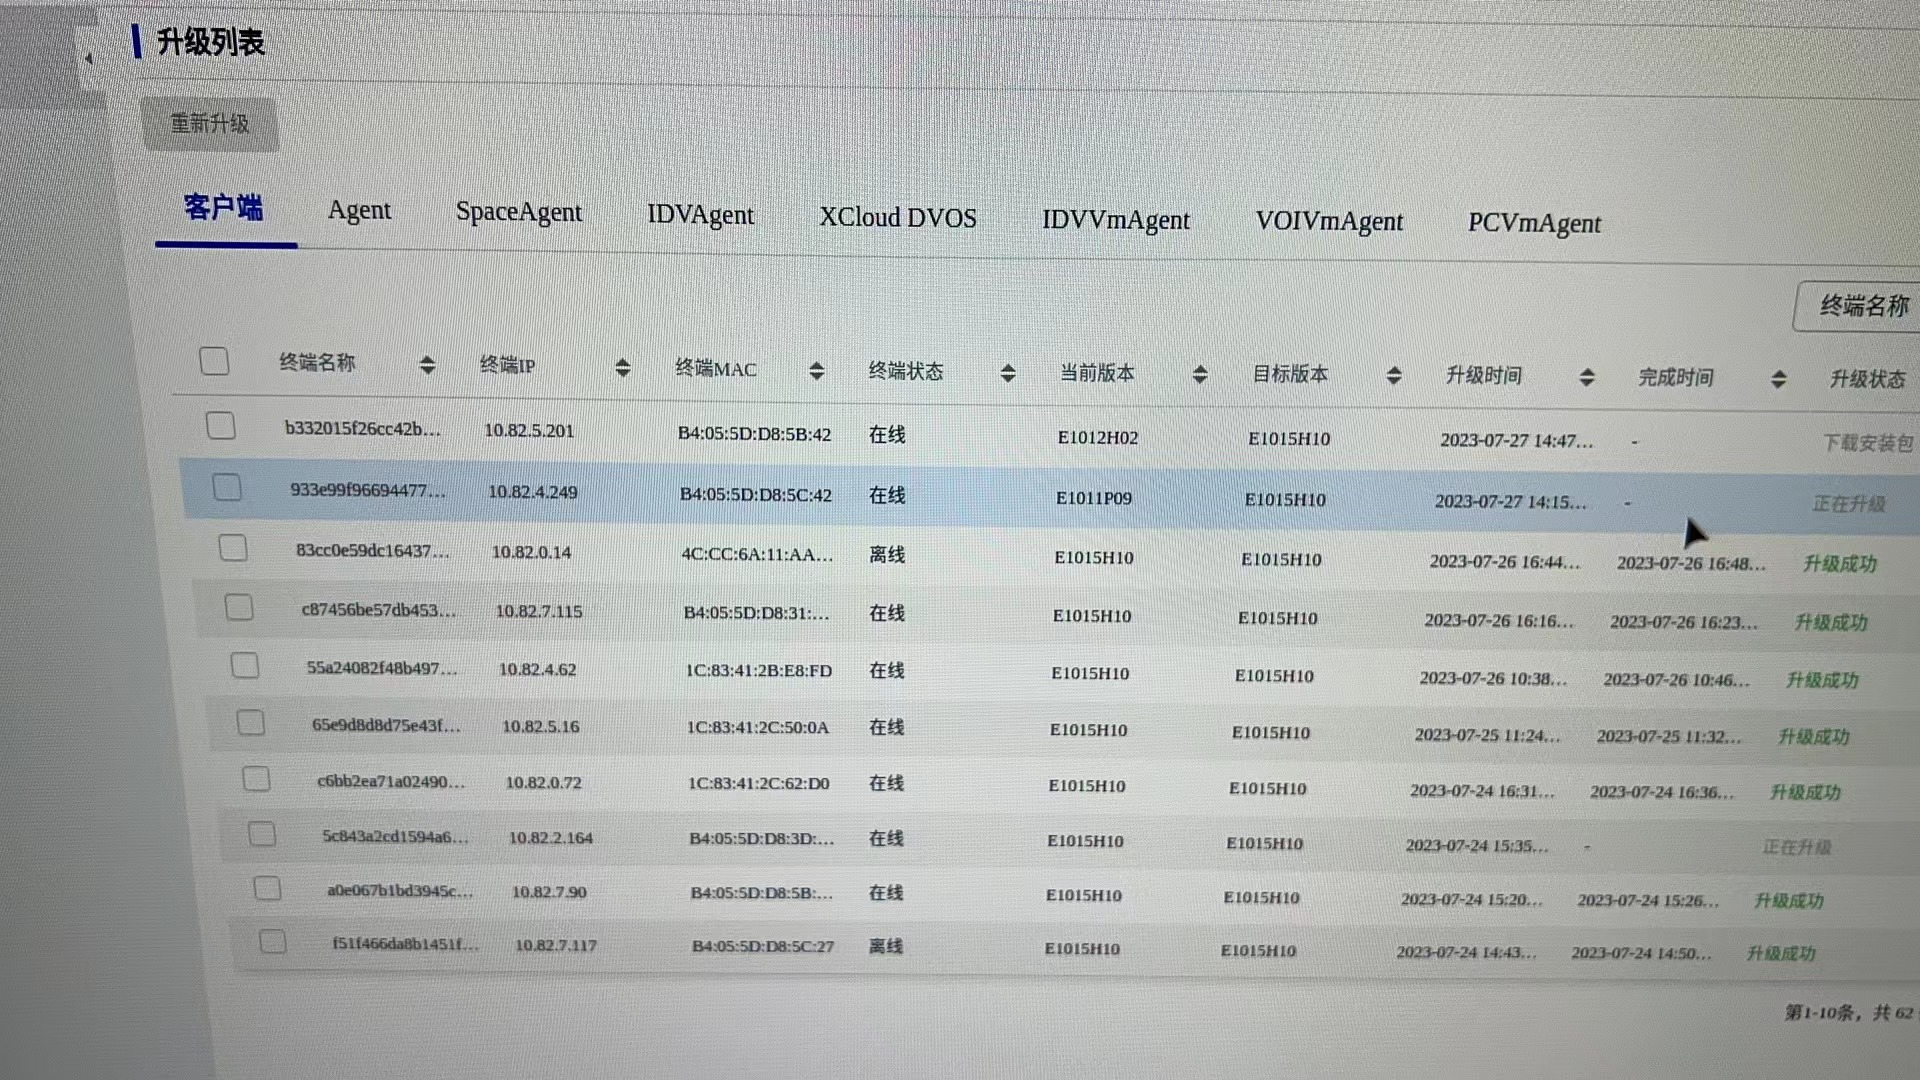Click 升级成功 status for 10.82.4.62 row
1920x1080 pixels.
1821,681
